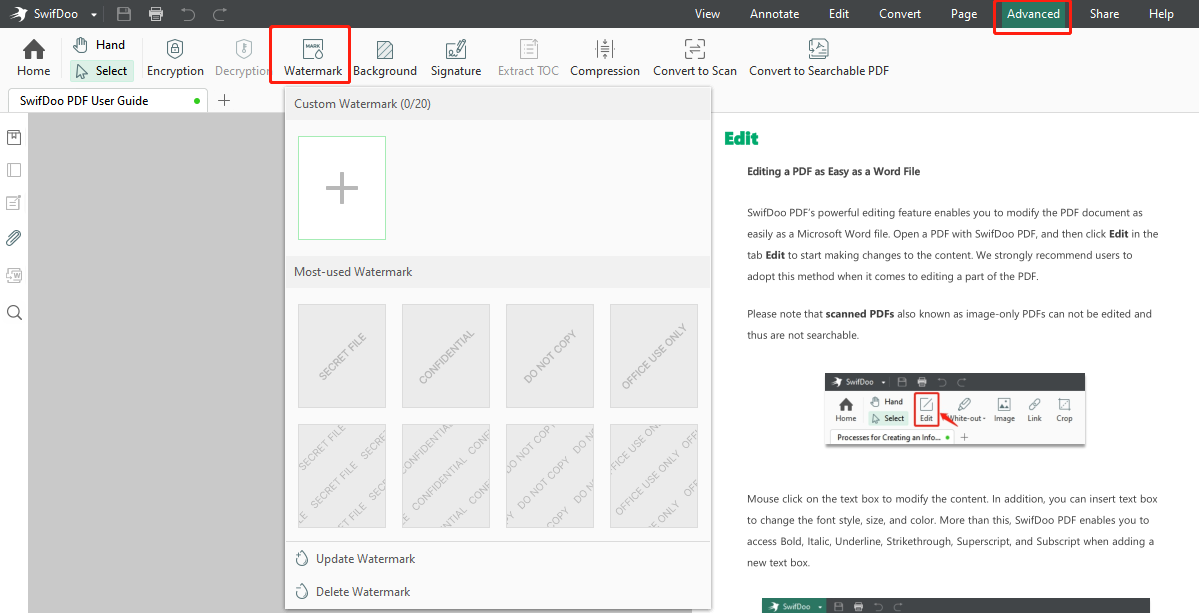Undo the last action

(188, 14)
